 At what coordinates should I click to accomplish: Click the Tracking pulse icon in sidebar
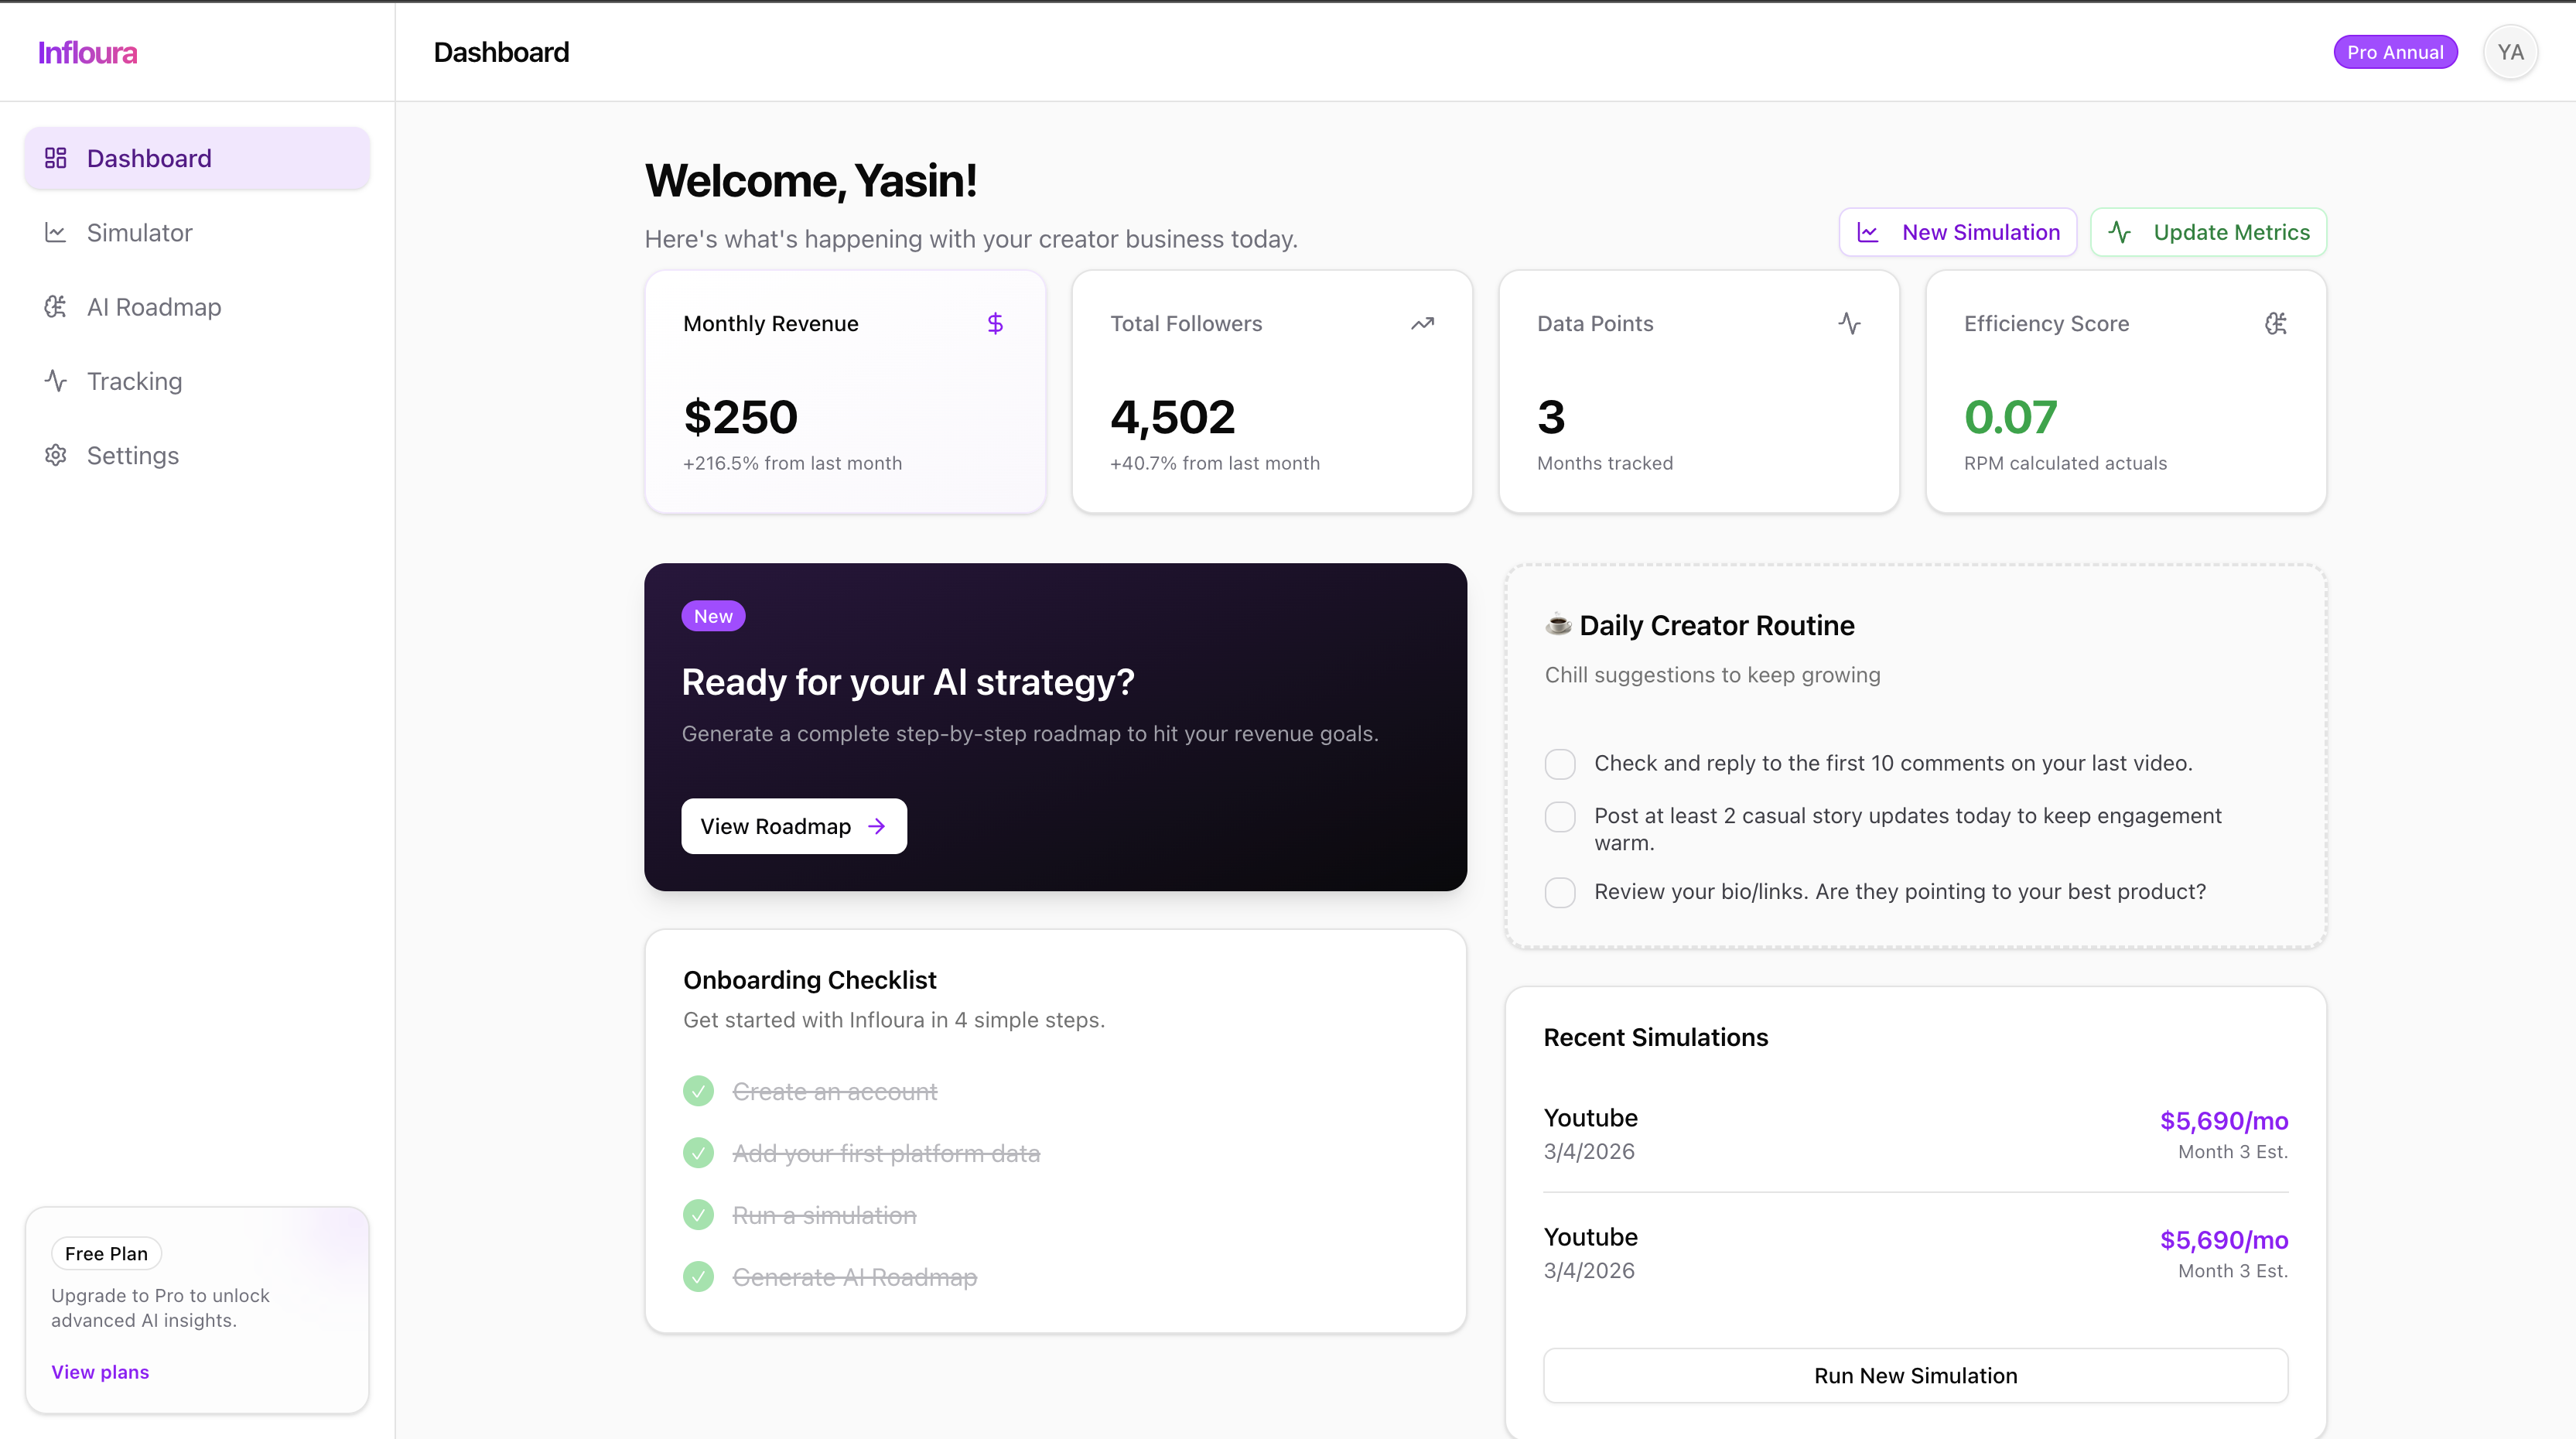pyautogui.click(x=55, y=381)
